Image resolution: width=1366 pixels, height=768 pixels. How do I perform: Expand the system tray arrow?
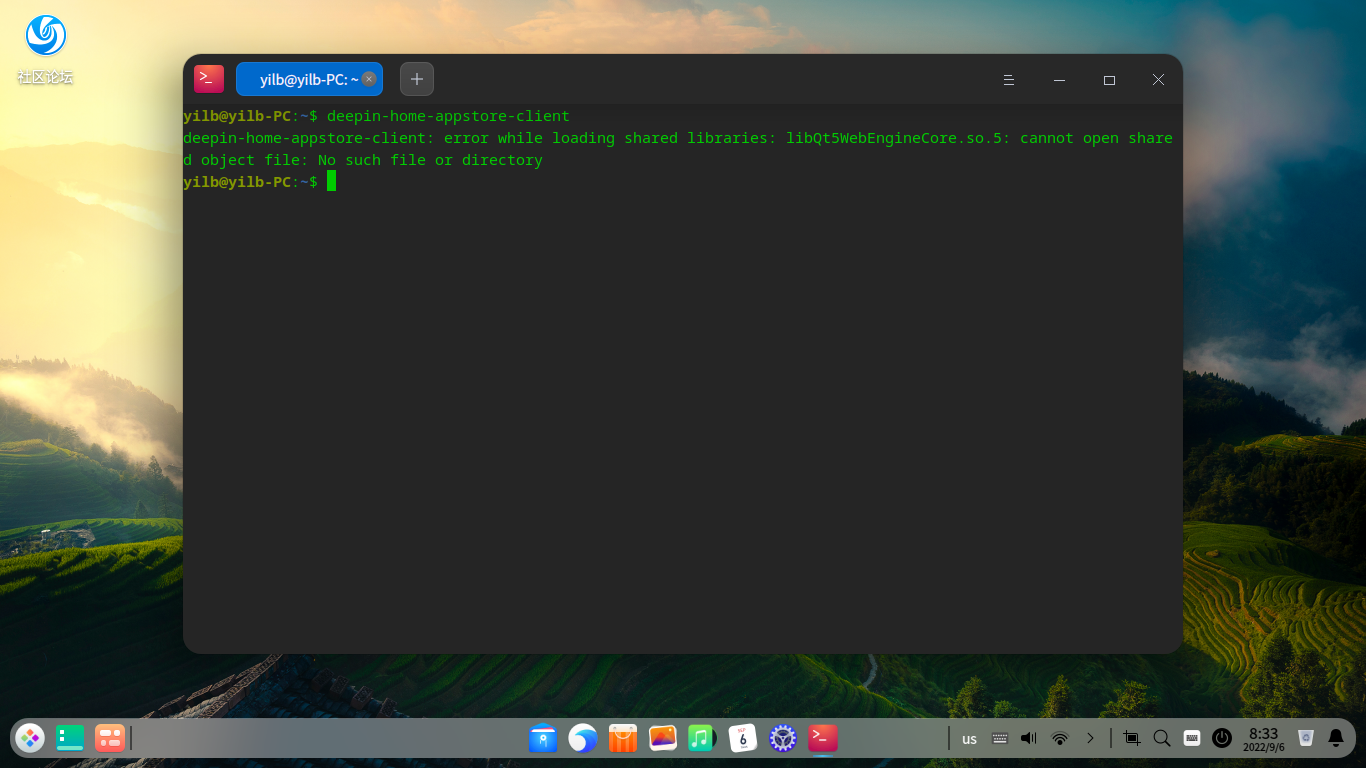point(1090,738)
